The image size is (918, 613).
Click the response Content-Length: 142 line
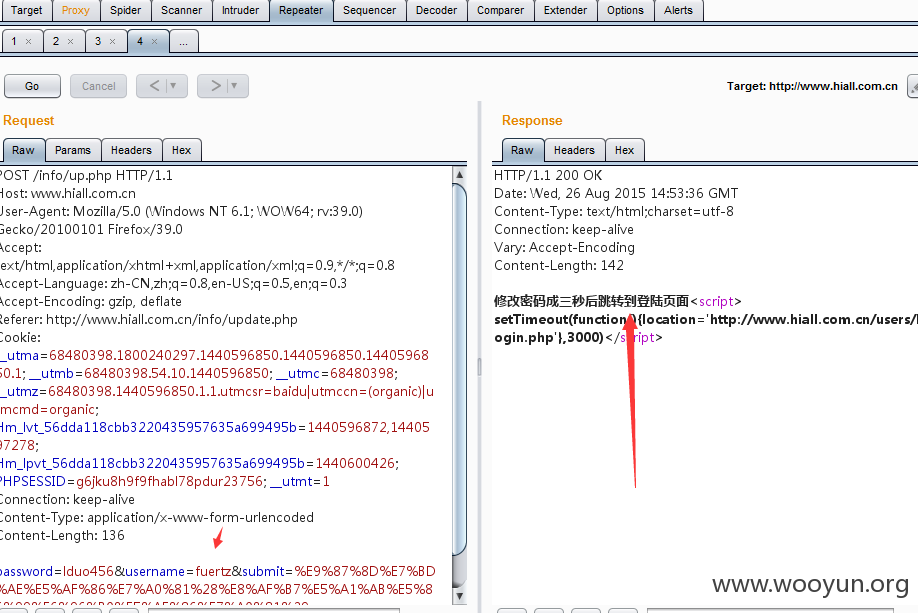point(559,266)
